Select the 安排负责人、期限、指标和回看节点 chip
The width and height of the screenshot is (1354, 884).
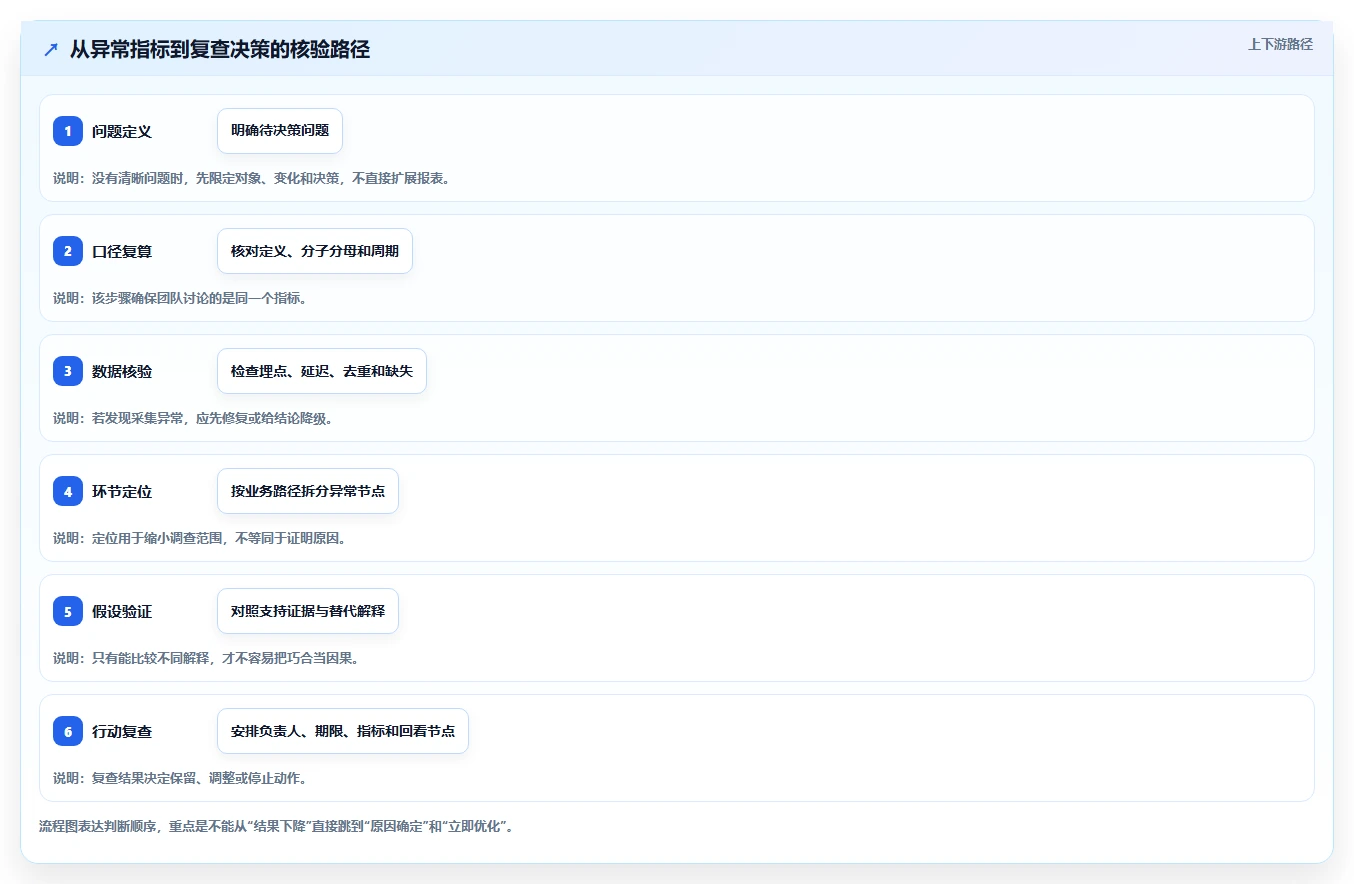343,731
